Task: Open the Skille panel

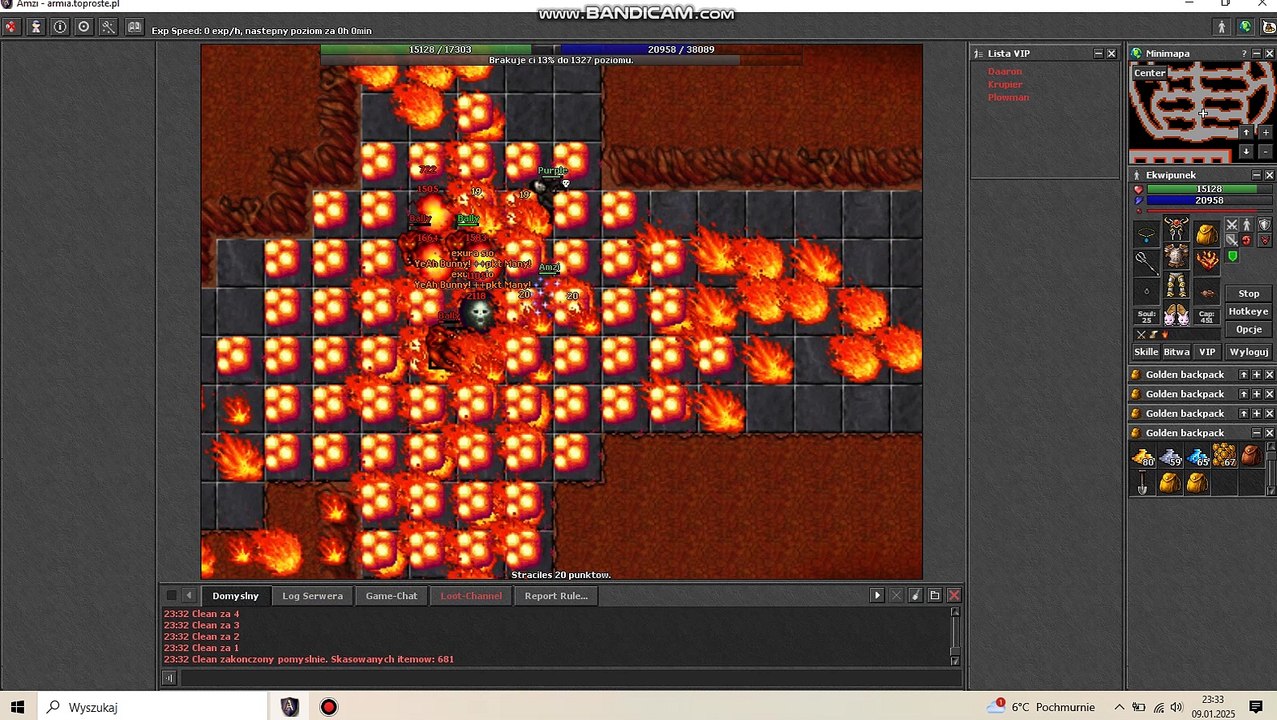Action: tap(1147, 352)
